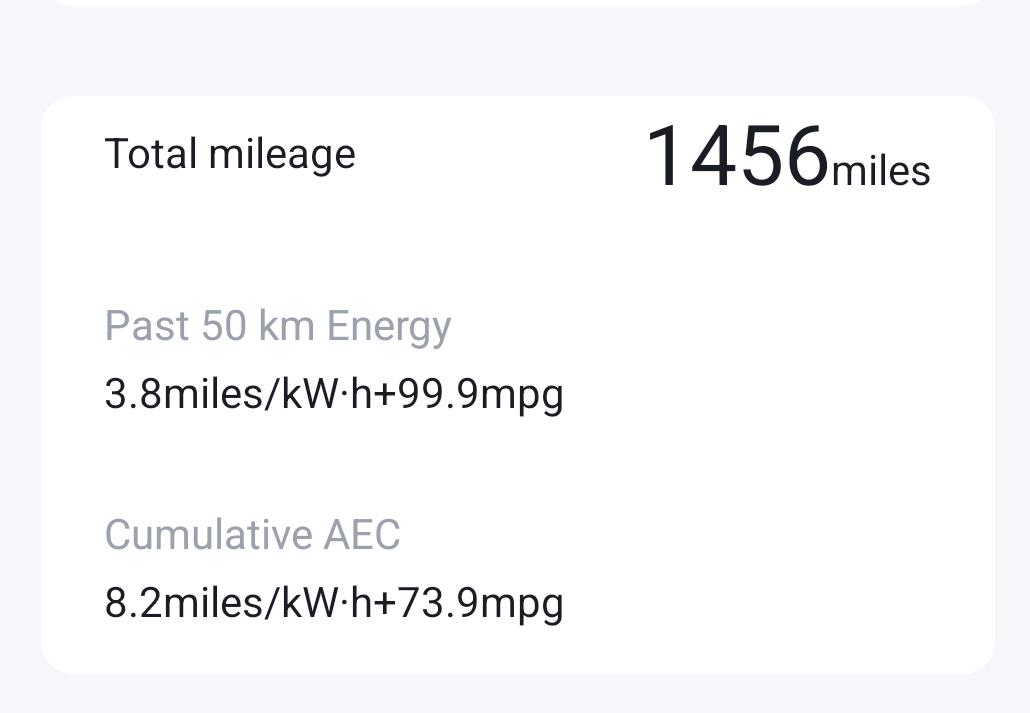1030x713 pixels.
Task: Tap the Total mileage label
Action: coord(230,154)
